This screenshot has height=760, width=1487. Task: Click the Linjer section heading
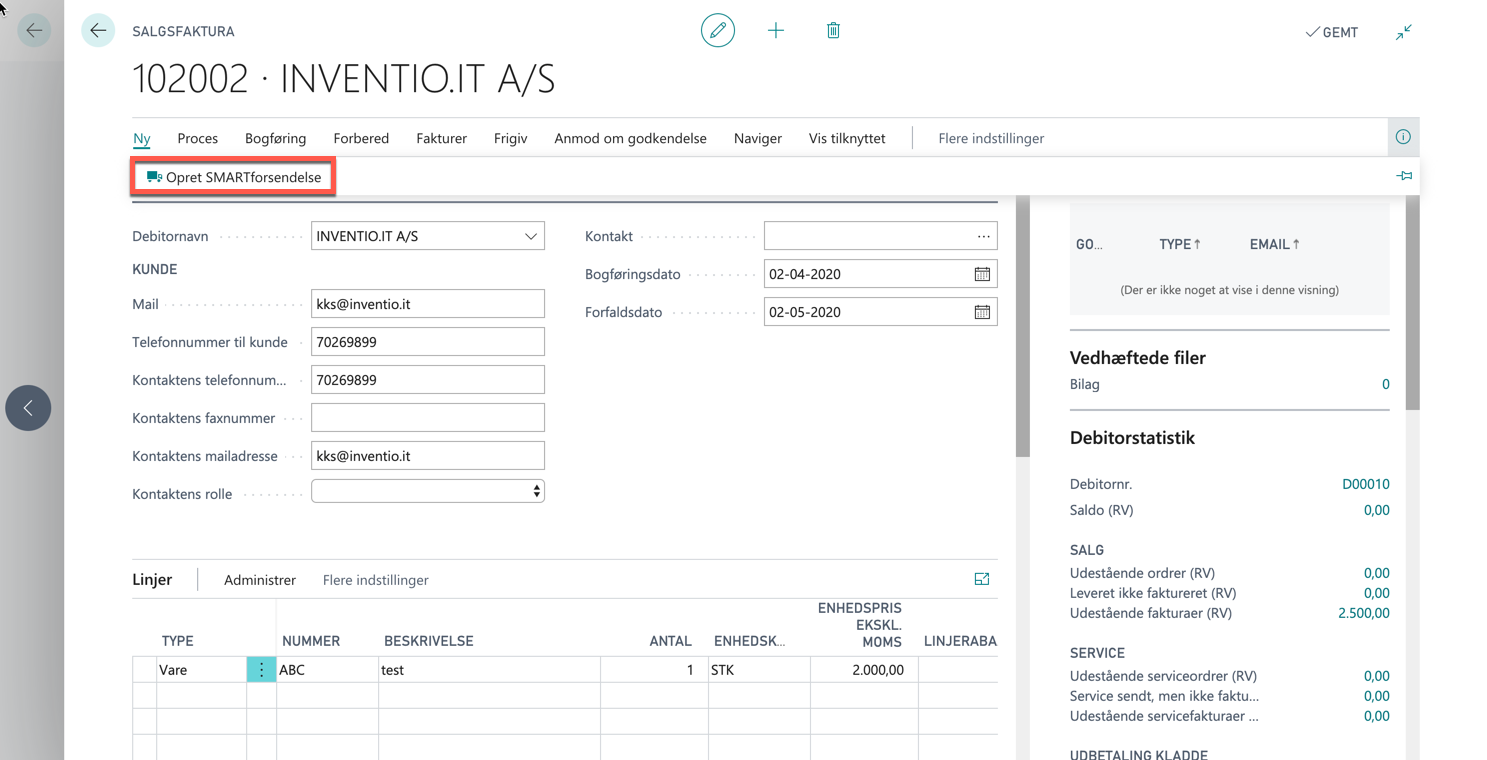(x=152, y=579)
